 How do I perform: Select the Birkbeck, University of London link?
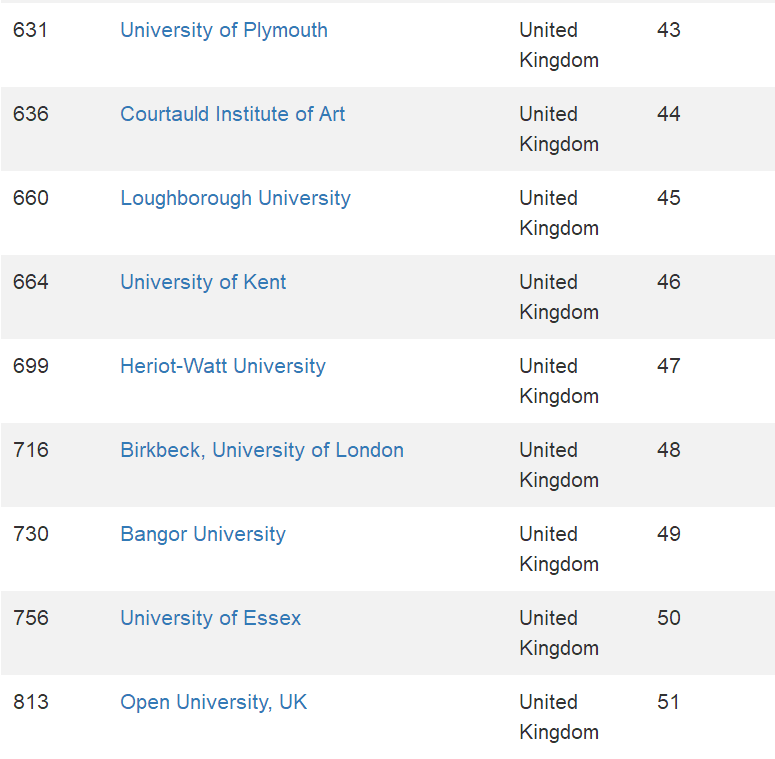[x=262, y=450]
